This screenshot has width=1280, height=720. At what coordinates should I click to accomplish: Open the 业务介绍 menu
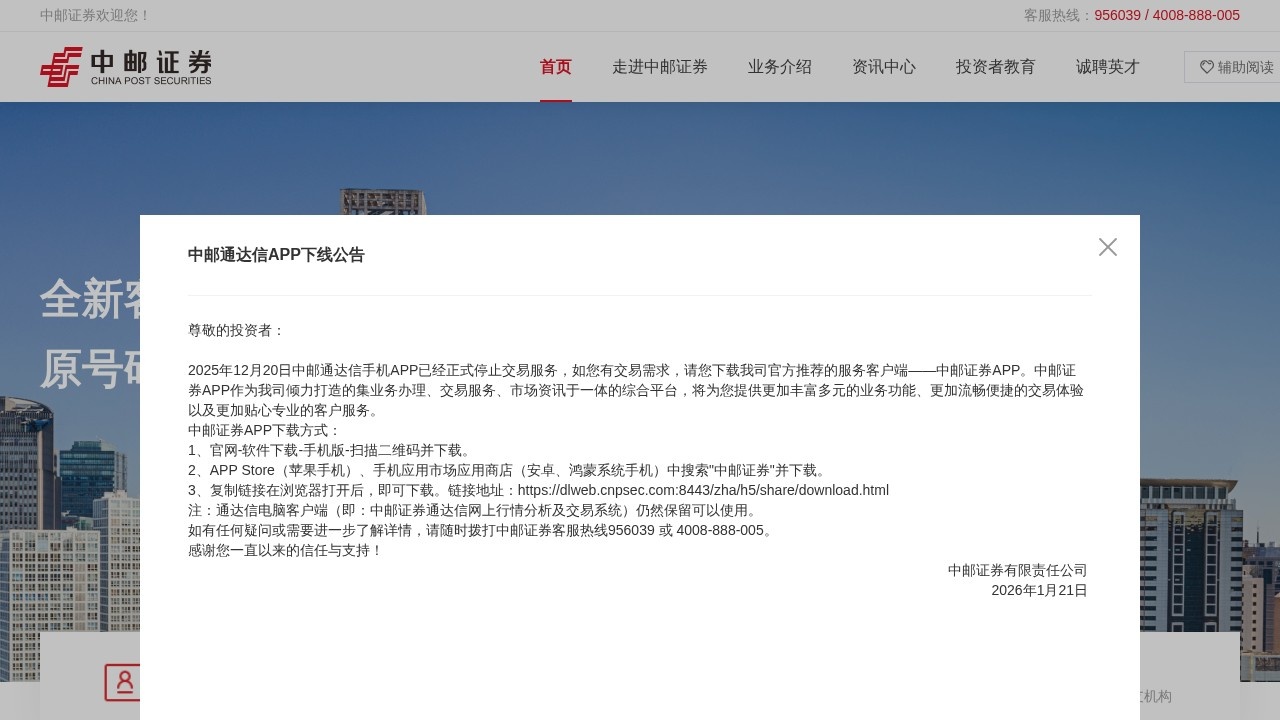click(x=779, y=67)
